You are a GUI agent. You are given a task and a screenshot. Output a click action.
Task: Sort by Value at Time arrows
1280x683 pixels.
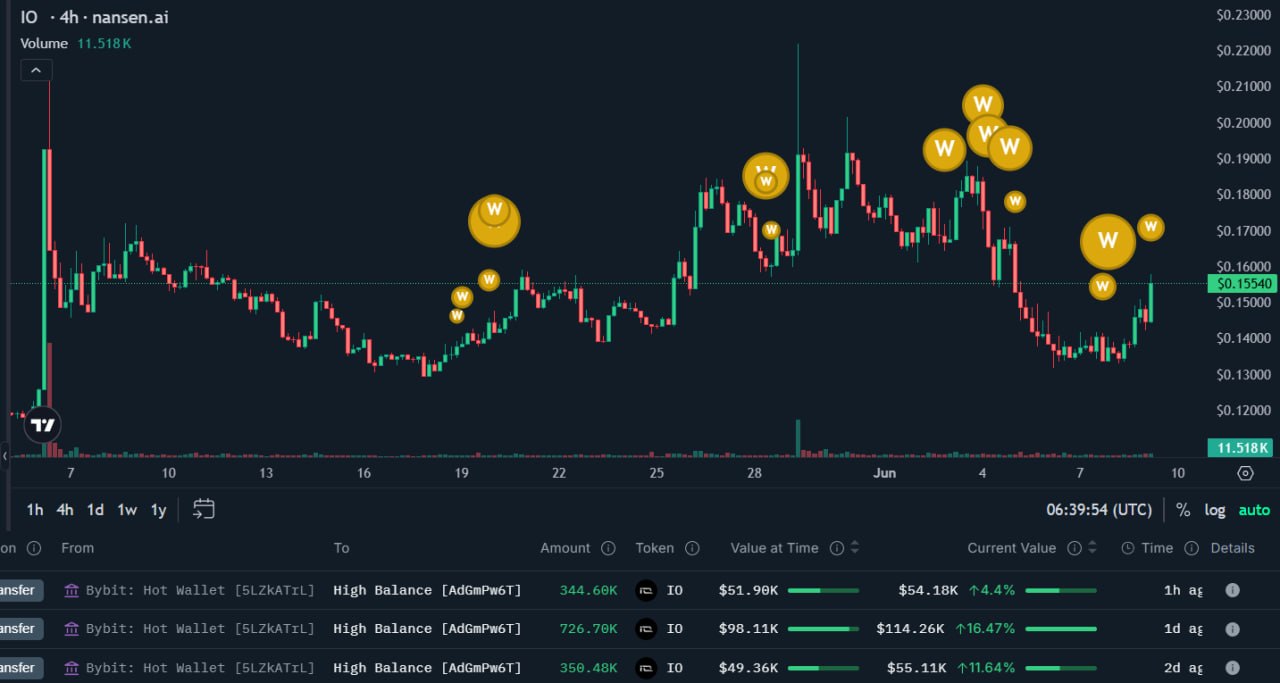click(855, 548)
